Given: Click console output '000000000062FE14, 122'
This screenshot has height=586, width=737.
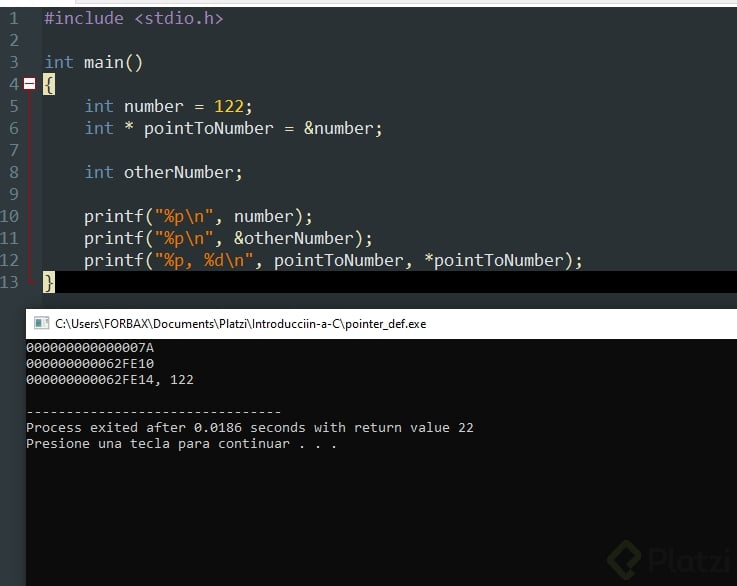Looking at the screenshot, I should pyautogui.click(x=110, y=380).
